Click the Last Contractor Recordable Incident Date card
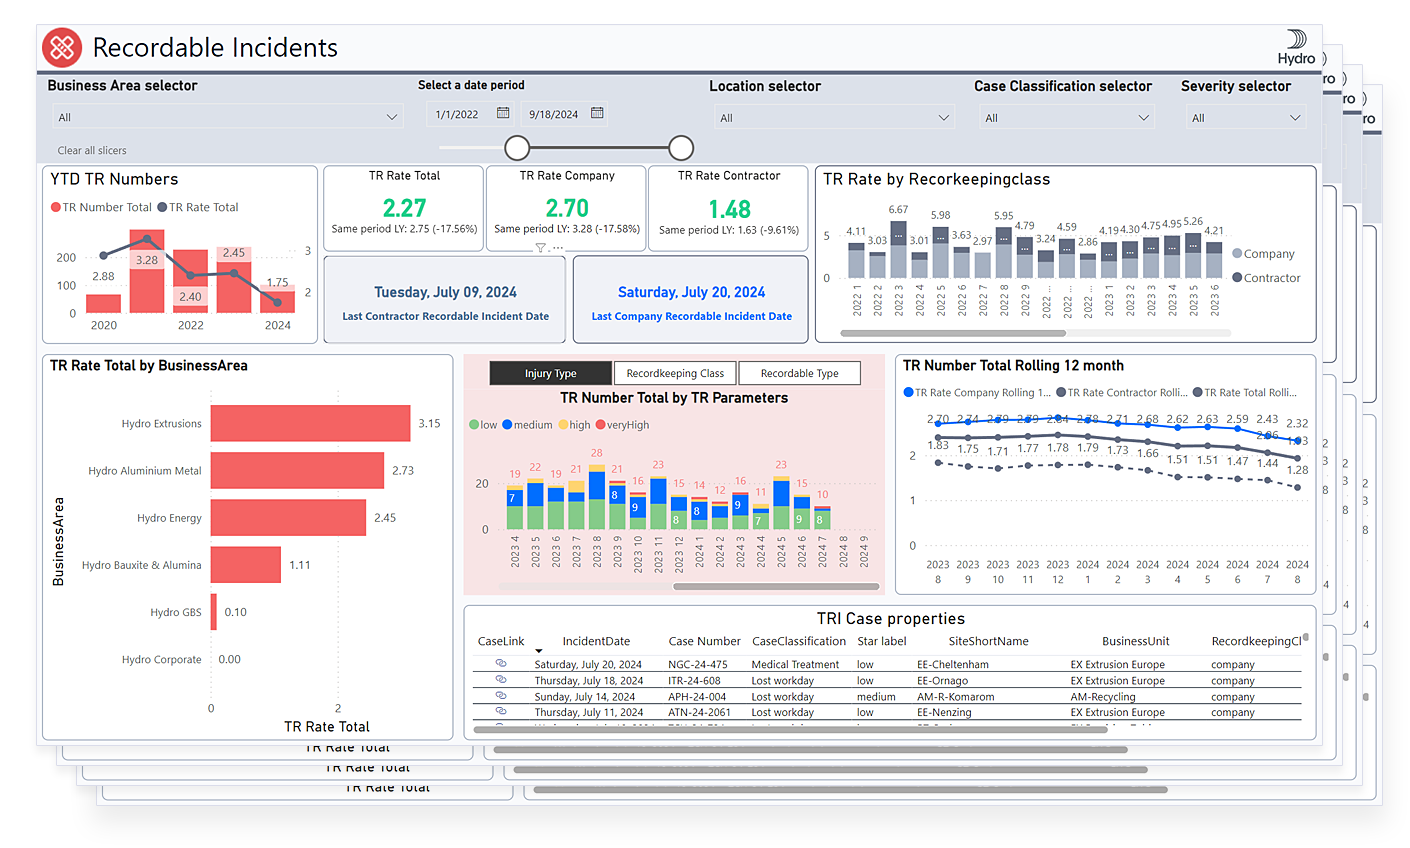1410x848 pixels. point(445,300)
